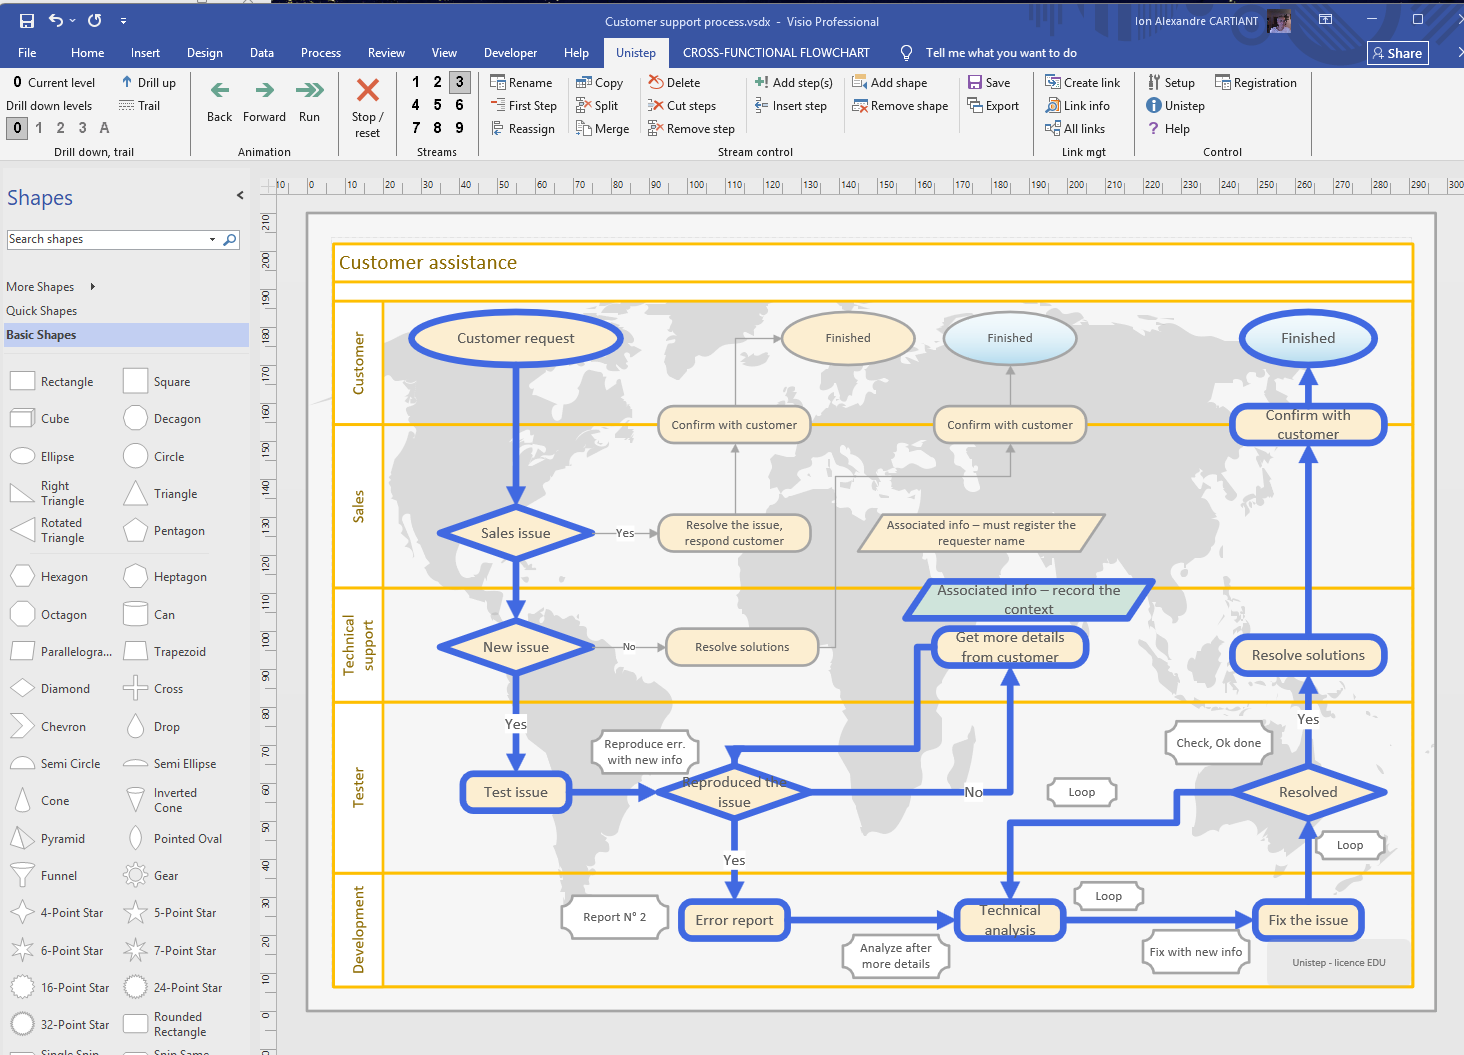1464x1055 pixels.
Task: Switch to the CROSS-FUNCTIONAL FLOWCHART tab
Action: pyautogui.click(x=776, y=53)
